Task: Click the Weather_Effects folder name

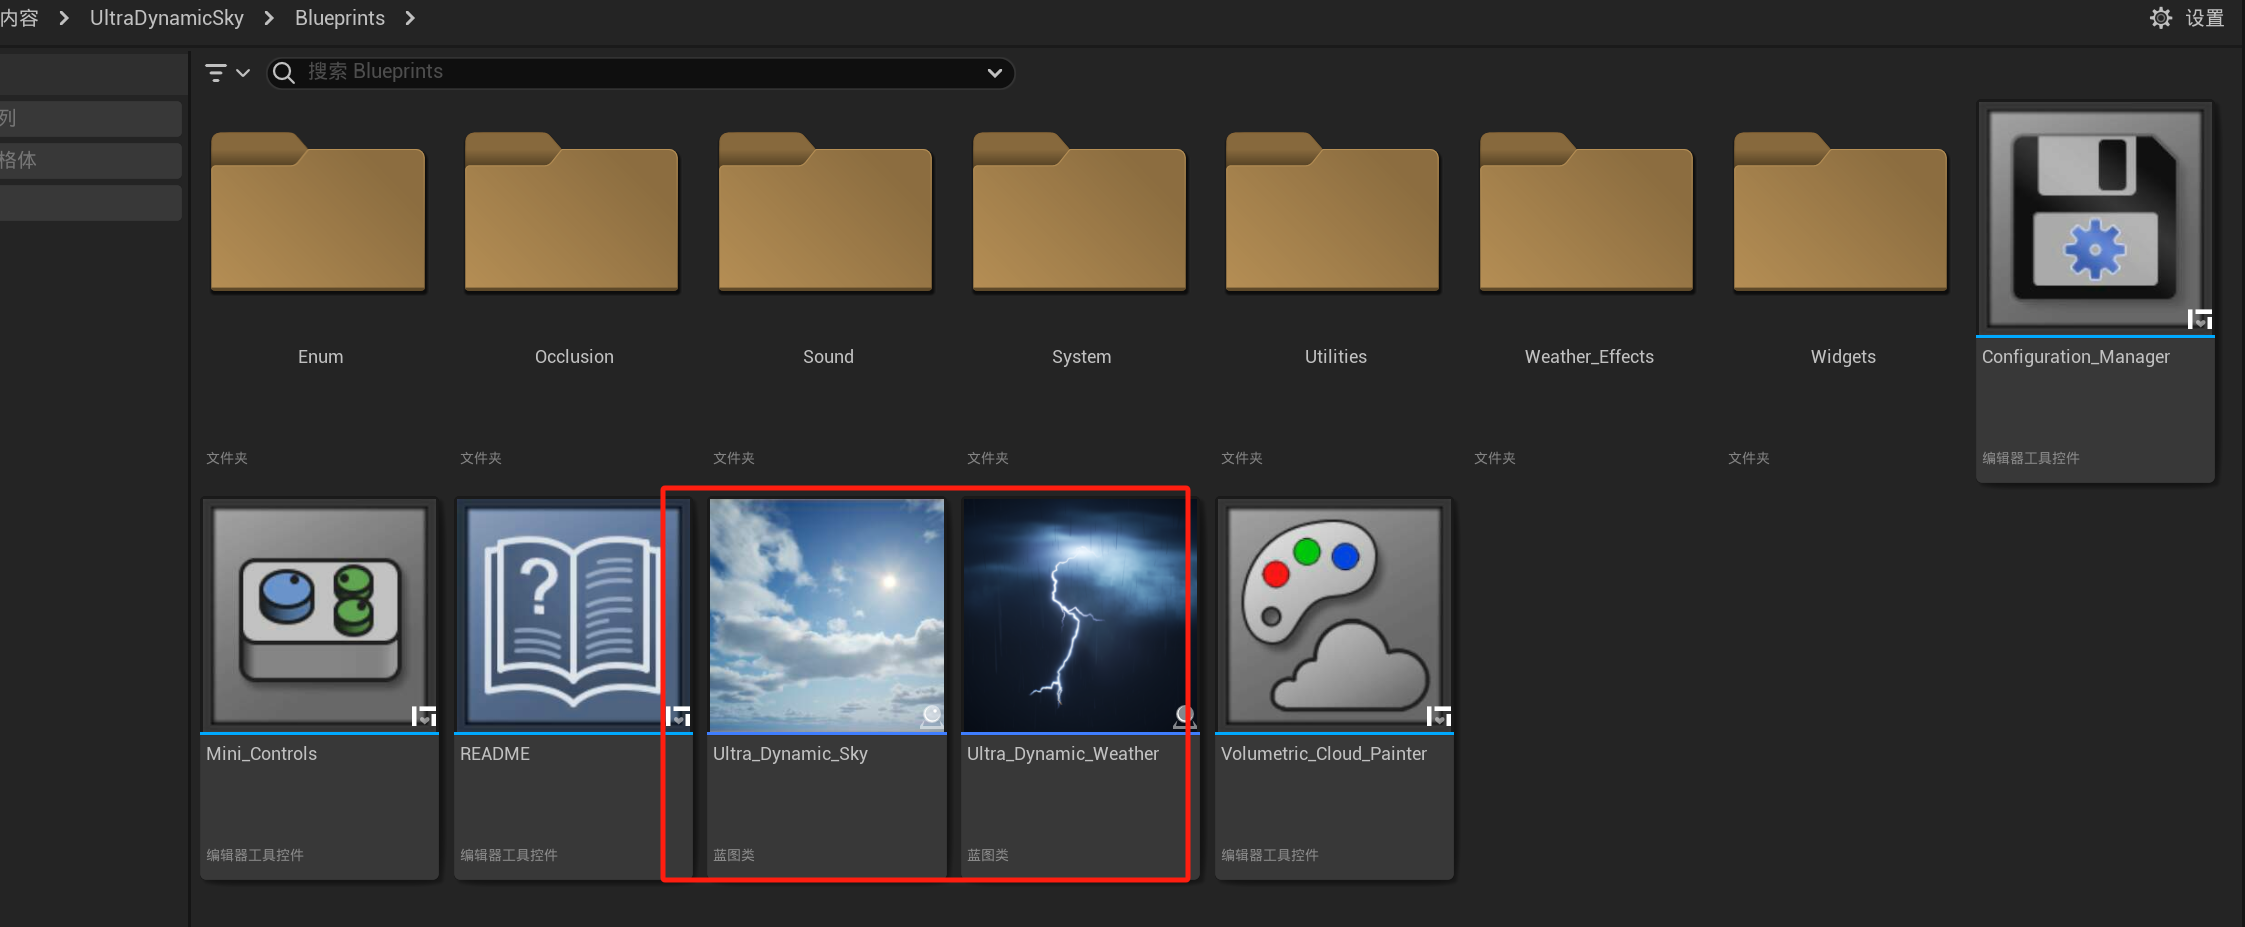Action: [x=1589, y=357]
